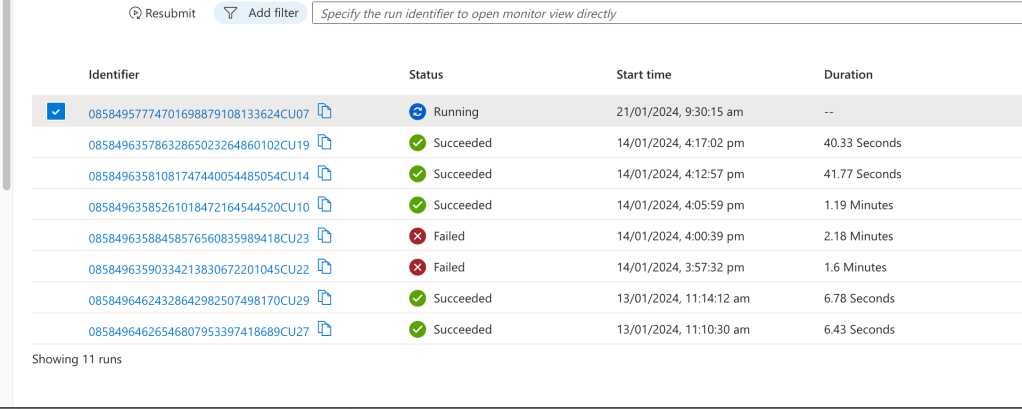Image resolution: width=1022 pixels, height=409 pixels.
Task: Copy the run identifier ending in CU22
Action: [x=325, y=266]
